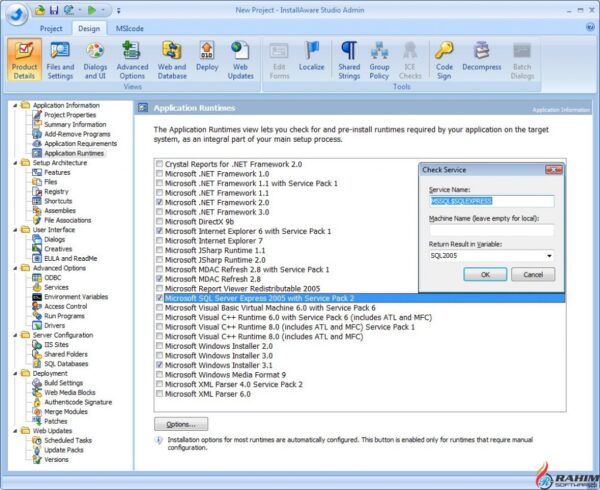Open Web Updates ribbon view
600x490 pixels.
[240, 60]
